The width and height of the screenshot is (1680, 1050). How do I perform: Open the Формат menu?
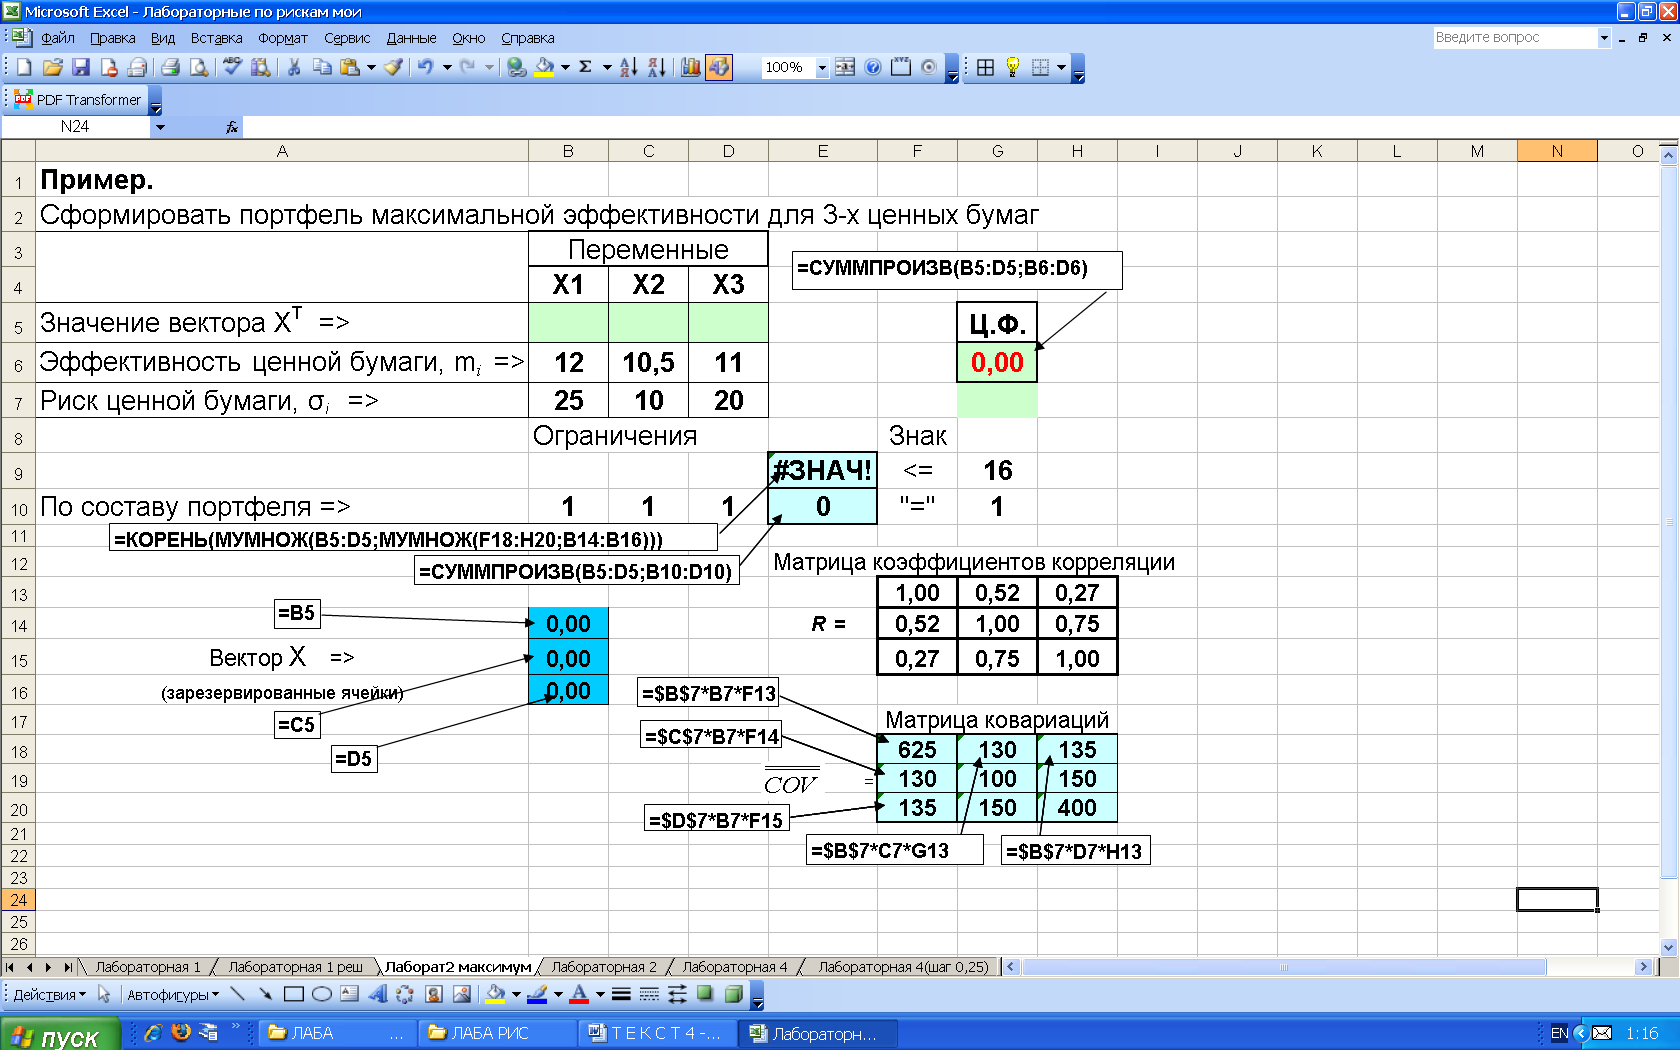pos(283,38)
